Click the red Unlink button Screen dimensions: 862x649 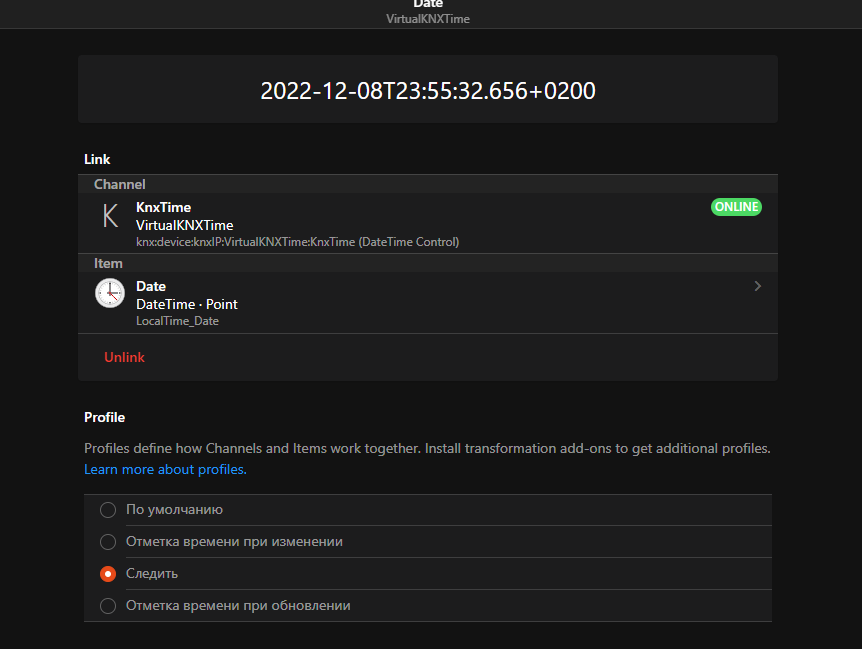pyautogui.click(x=124, y=357)
